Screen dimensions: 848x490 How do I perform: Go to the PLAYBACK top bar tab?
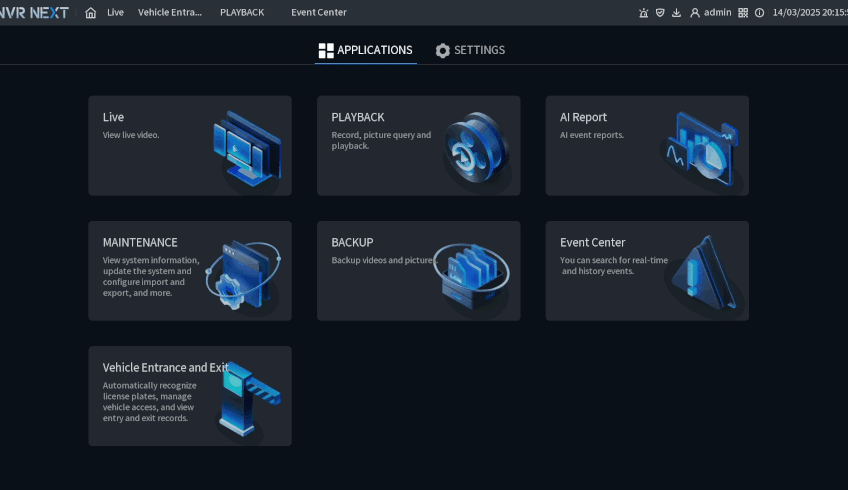[242, 13]
